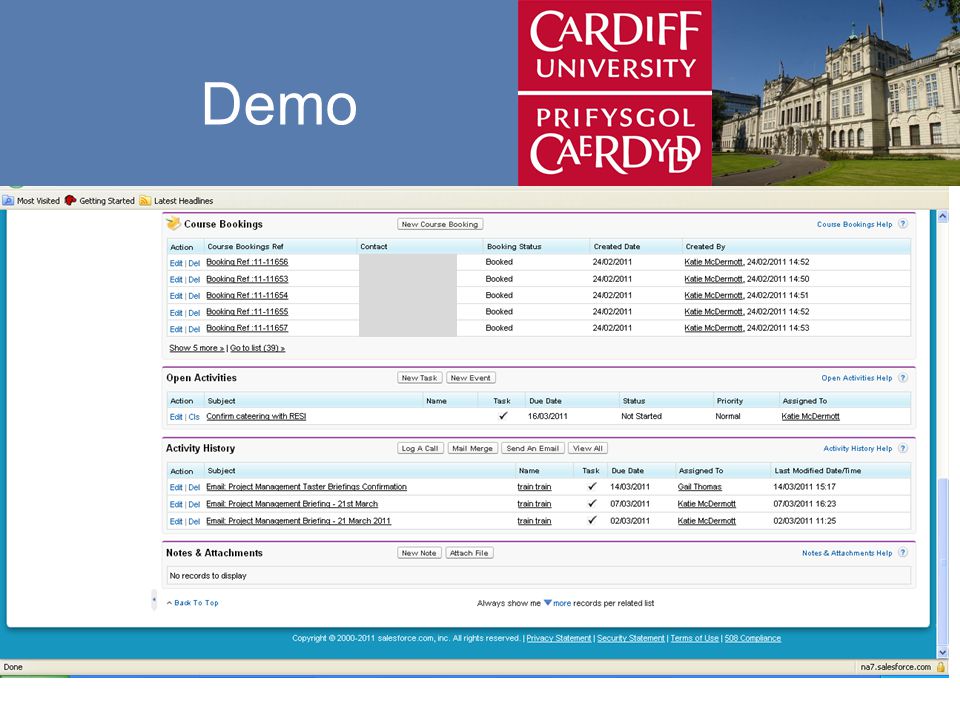Click the Attach File button

[x=469, y=553]
